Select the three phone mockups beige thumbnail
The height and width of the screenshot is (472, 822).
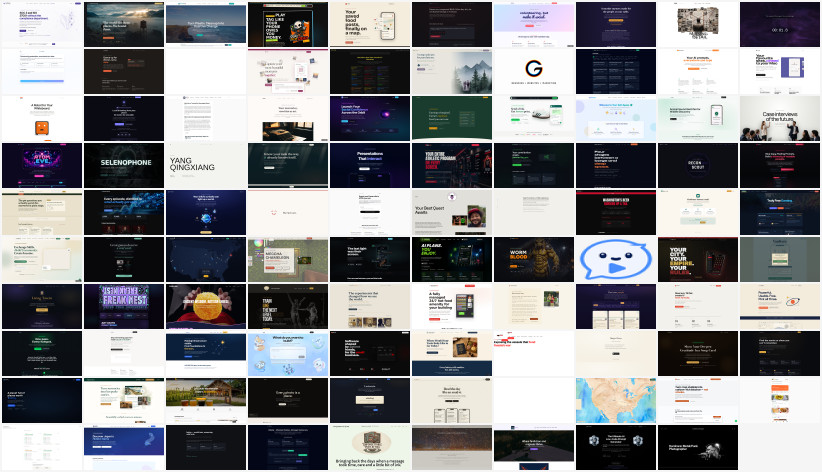pos(452,400)
